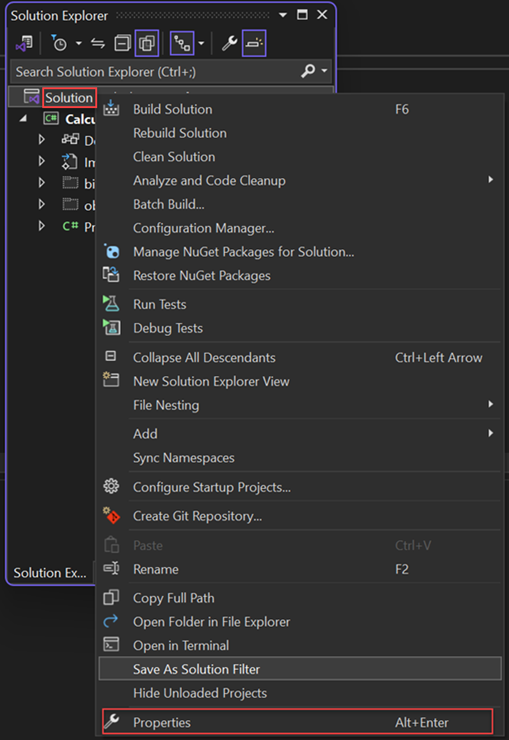Select the Solution node in tree
This screenshot has width=509, height=740.
pos(69,98)
